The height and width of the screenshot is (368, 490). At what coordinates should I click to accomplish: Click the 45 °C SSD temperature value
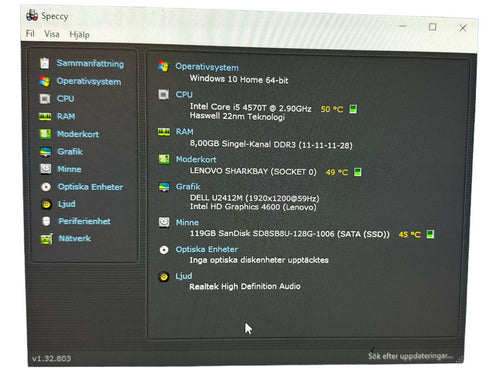(x=410, y=235)
